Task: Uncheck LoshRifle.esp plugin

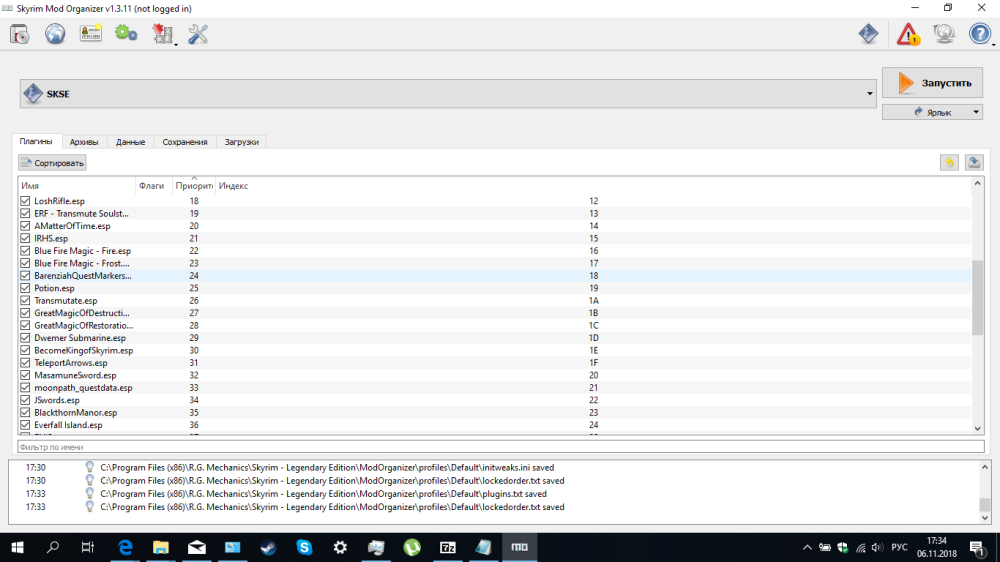Action: [25, 201]
